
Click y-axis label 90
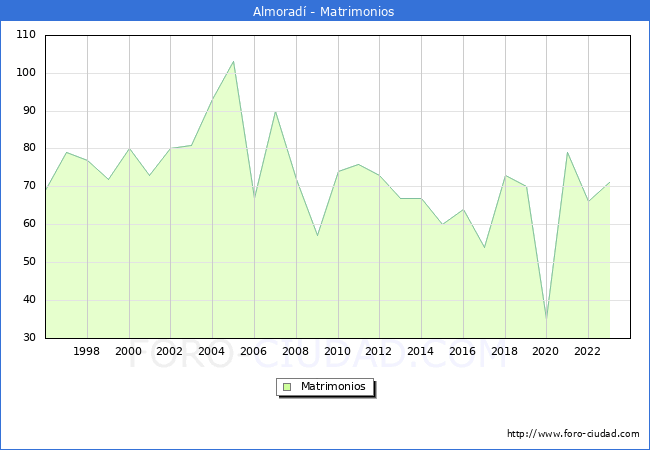coord(29,110)
